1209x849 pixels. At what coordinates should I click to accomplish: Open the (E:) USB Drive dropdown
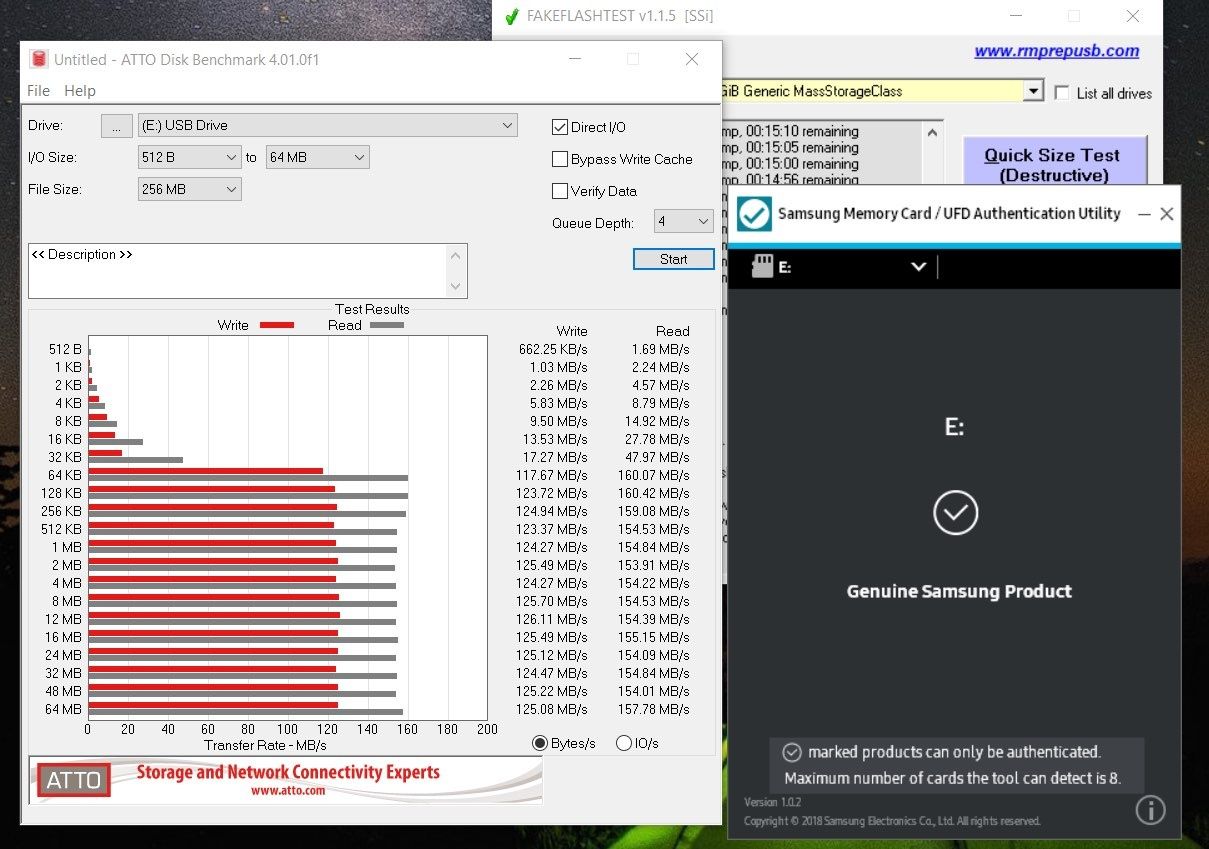(x=328, y=125)
